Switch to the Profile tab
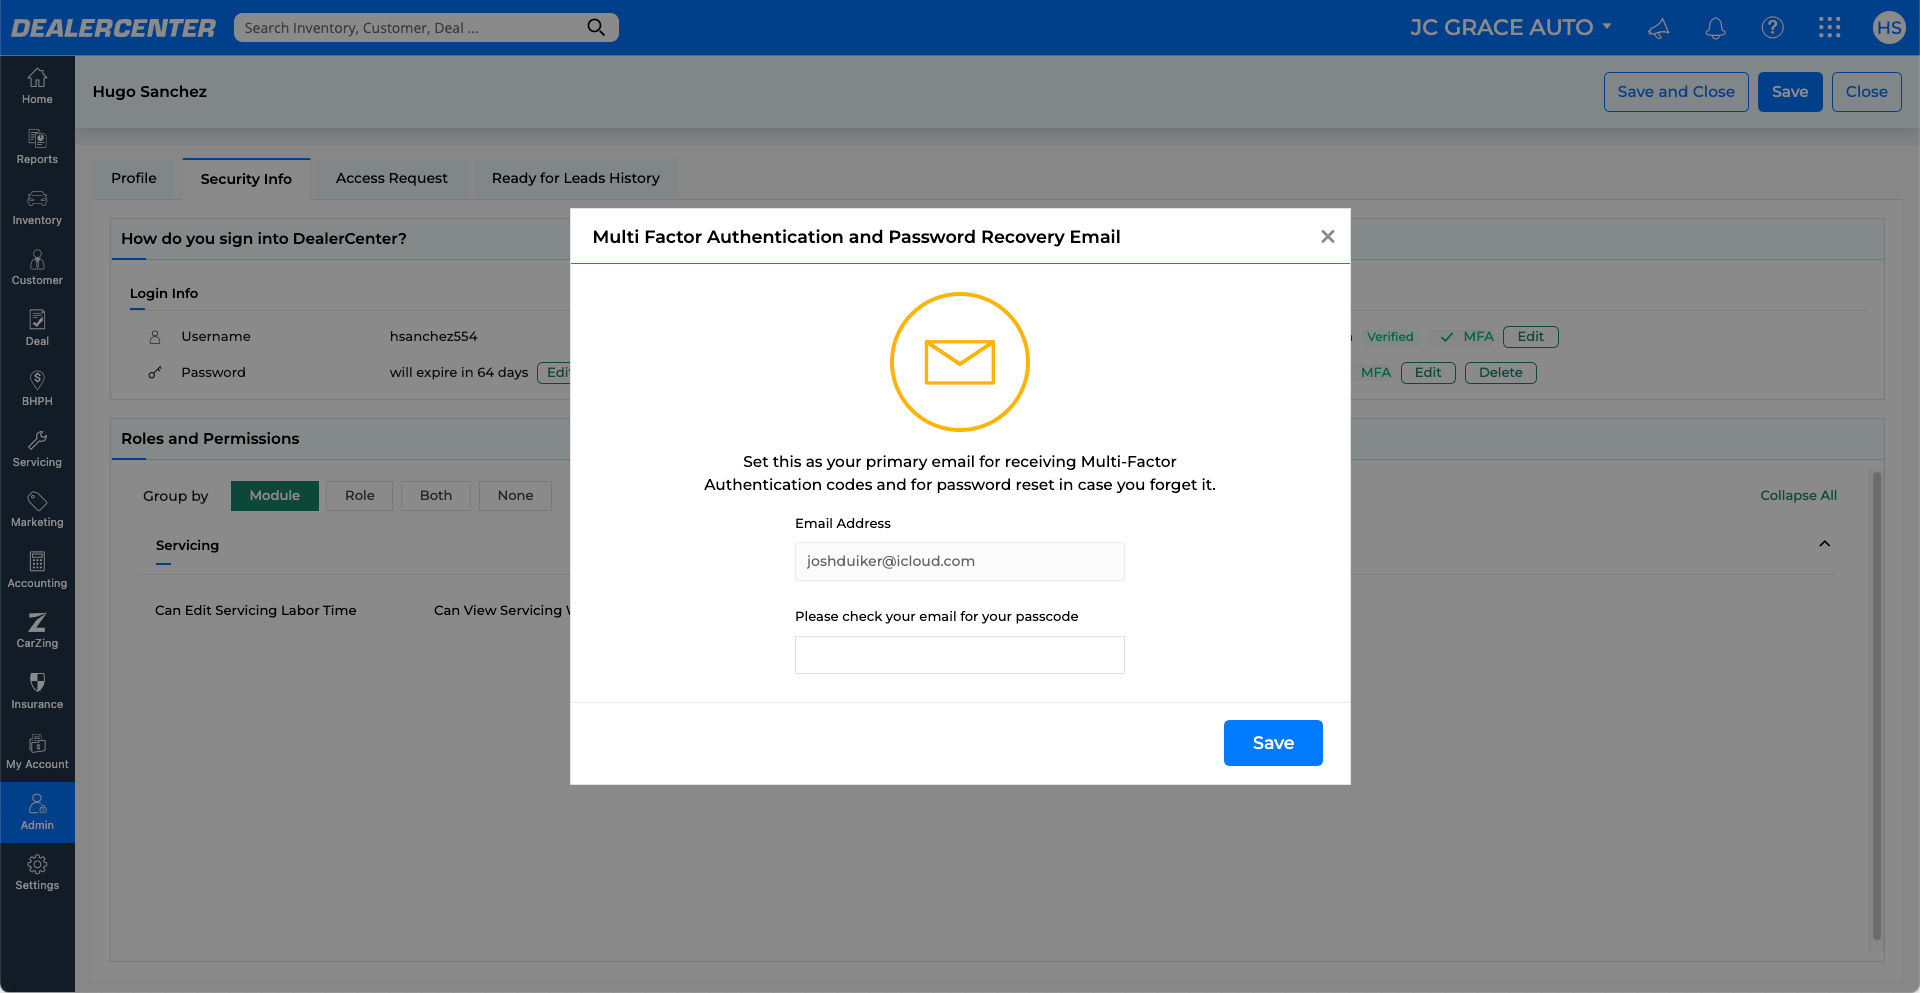The width and height of the screenshot is (1920, 993). click(134, 178)
